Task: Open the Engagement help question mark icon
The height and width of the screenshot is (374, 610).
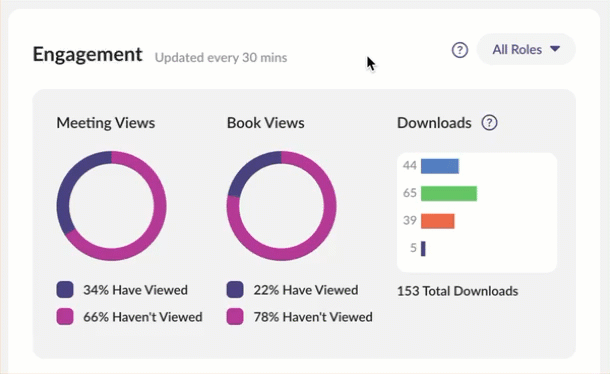Action: tap(459, 50)
